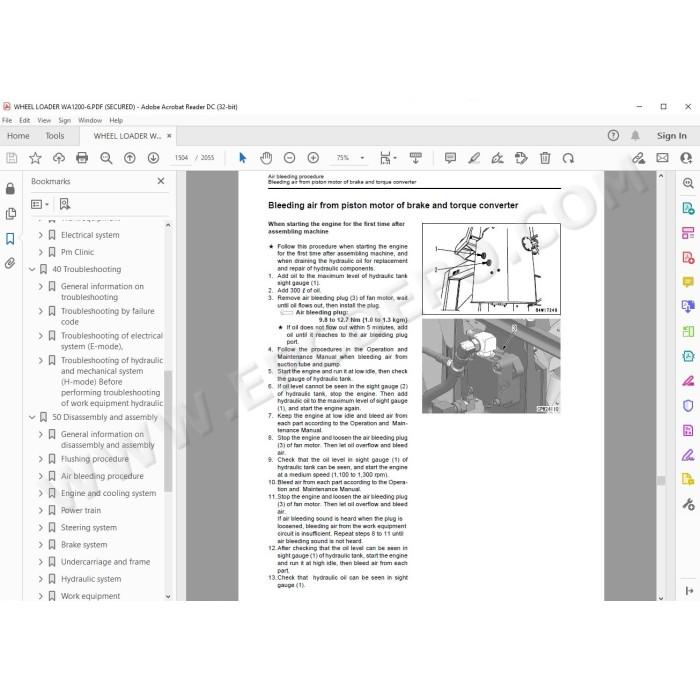Toggle the Bookmarks side panel icon

click(x=10, y=238)
